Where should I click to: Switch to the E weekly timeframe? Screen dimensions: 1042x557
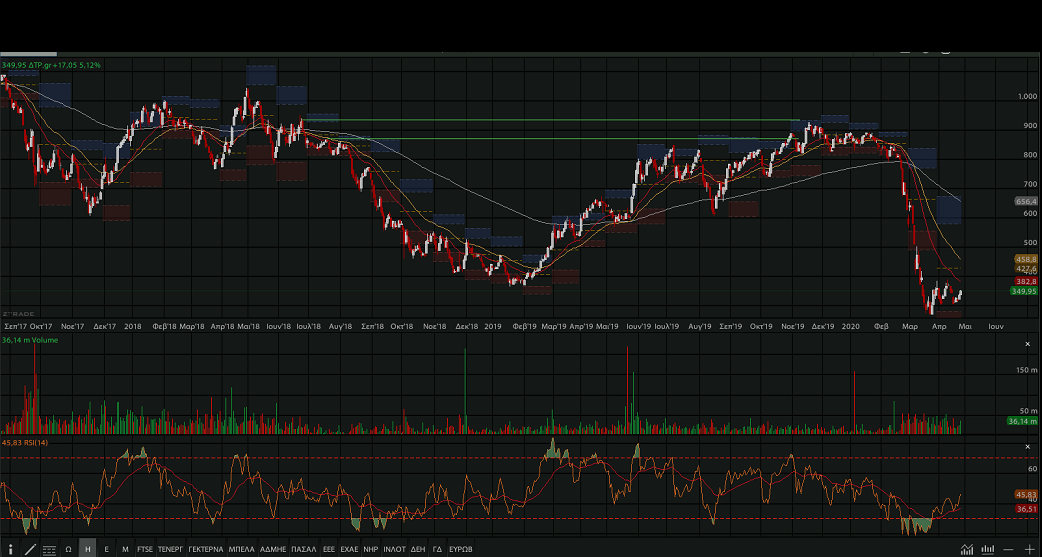(106, 549)
